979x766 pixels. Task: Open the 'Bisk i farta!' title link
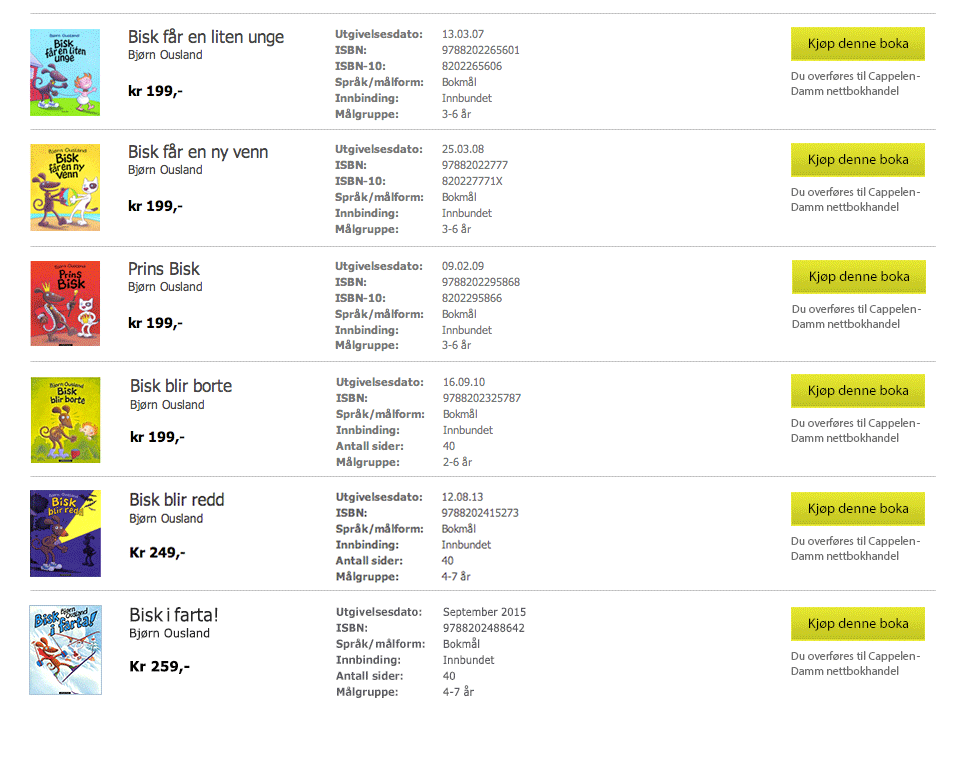coord(174,615)
